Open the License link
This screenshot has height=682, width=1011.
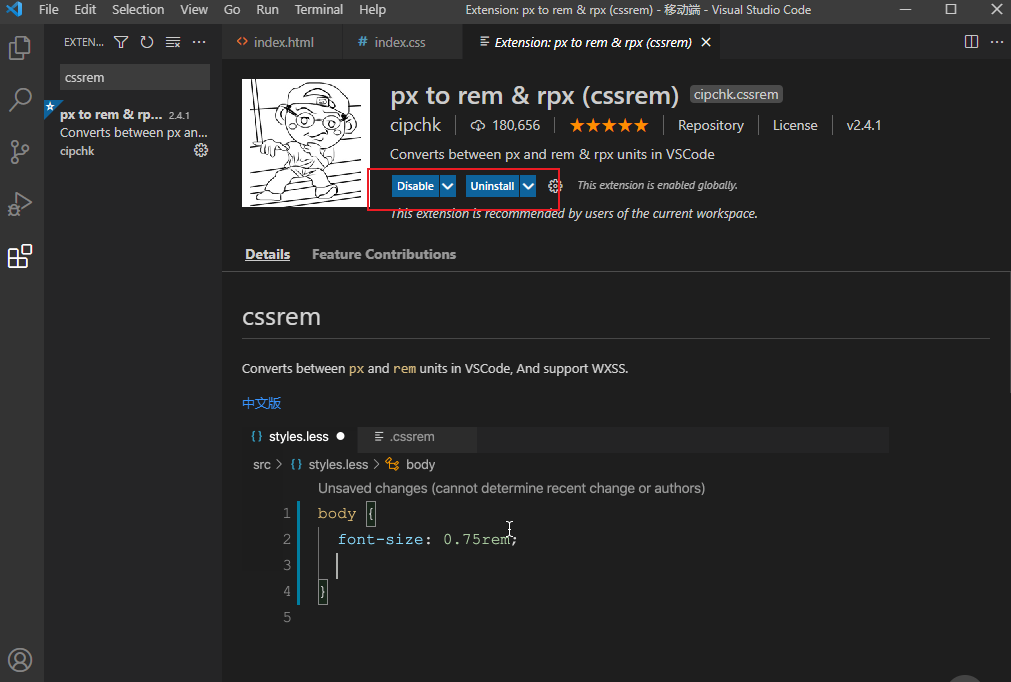pos(795,126)
